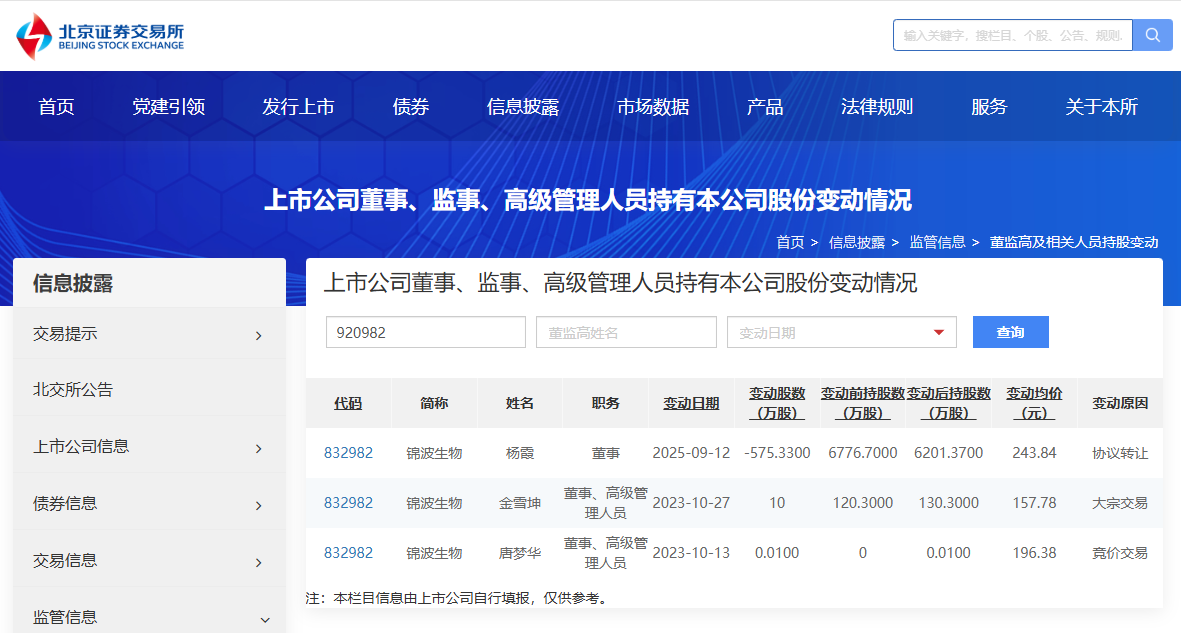Click the 首页 breadcrumb link
Viewport: 1181px width, 633px height.
[789, 242]
